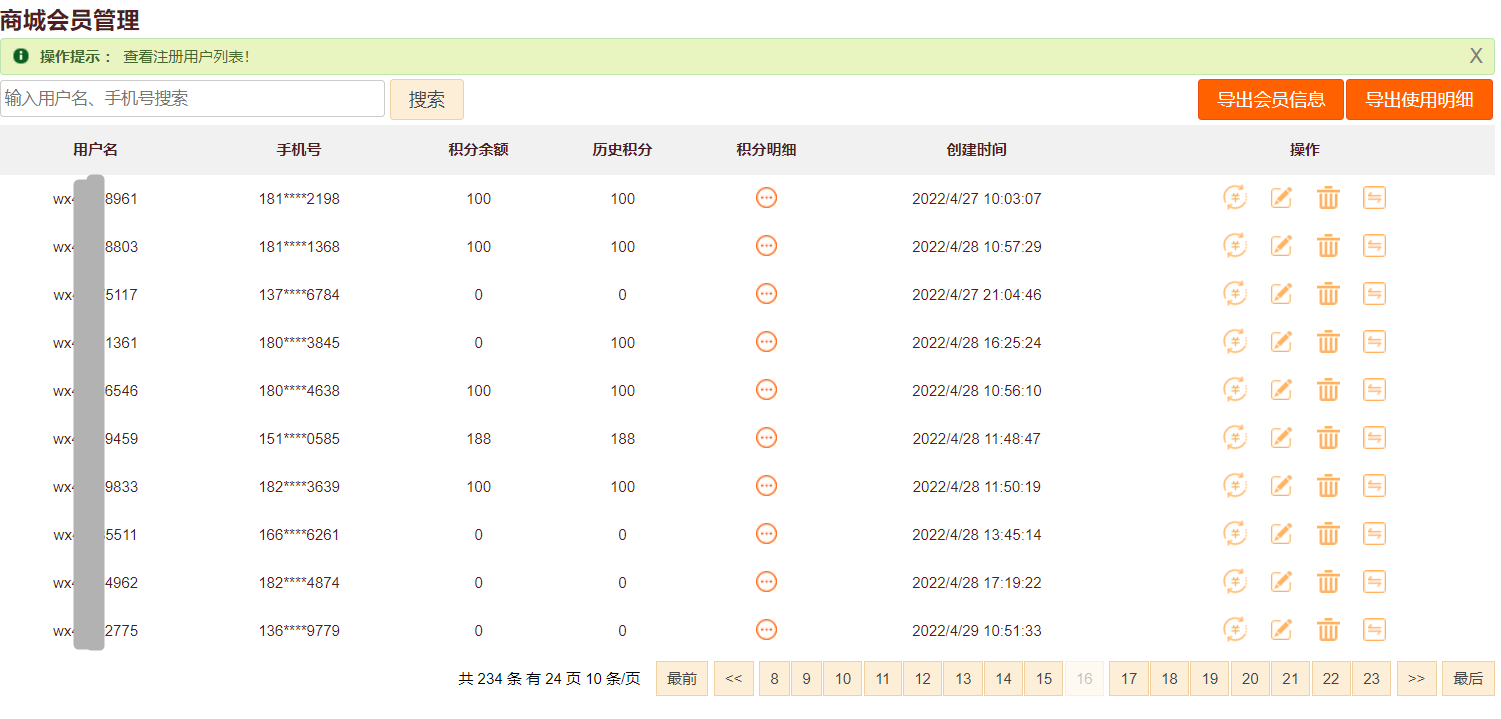Delete the member with phone 166****6261
Image resolution: width=1501 pixels, height=719 pixels.
pyautogui.click(x=1328, y=534)
